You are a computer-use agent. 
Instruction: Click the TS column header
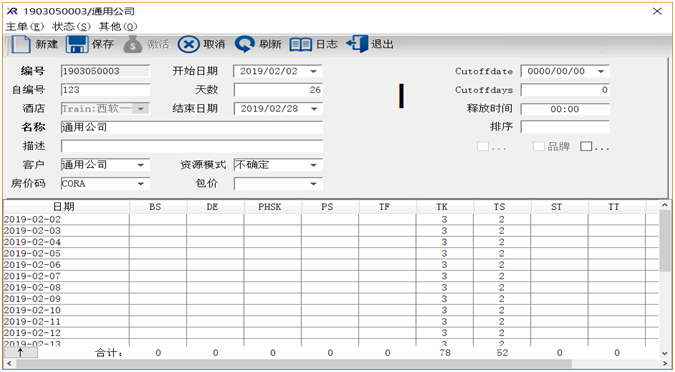(502, 207)
